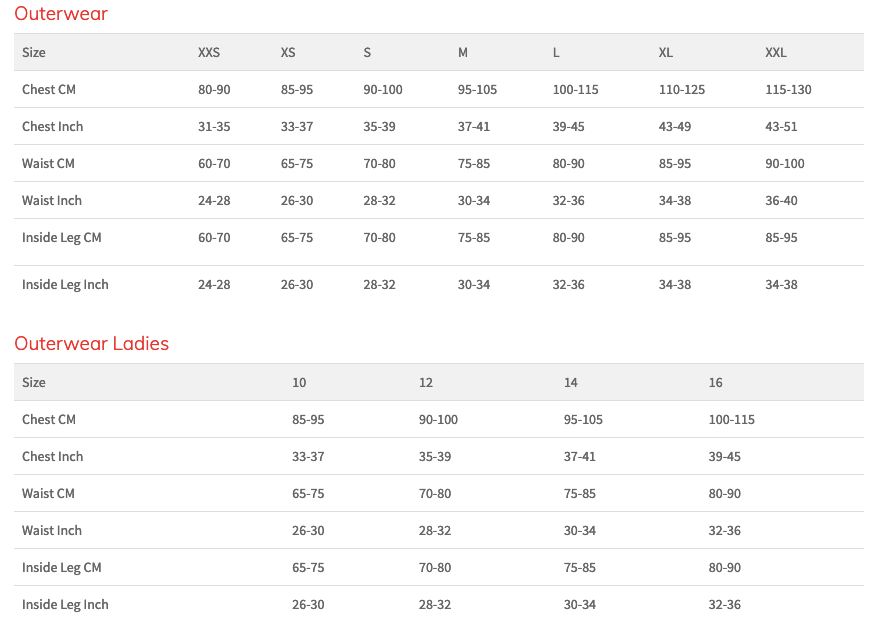Click Chest CM row label in Outerwear table
Screen dimensions: 877x622
(49, 89)
